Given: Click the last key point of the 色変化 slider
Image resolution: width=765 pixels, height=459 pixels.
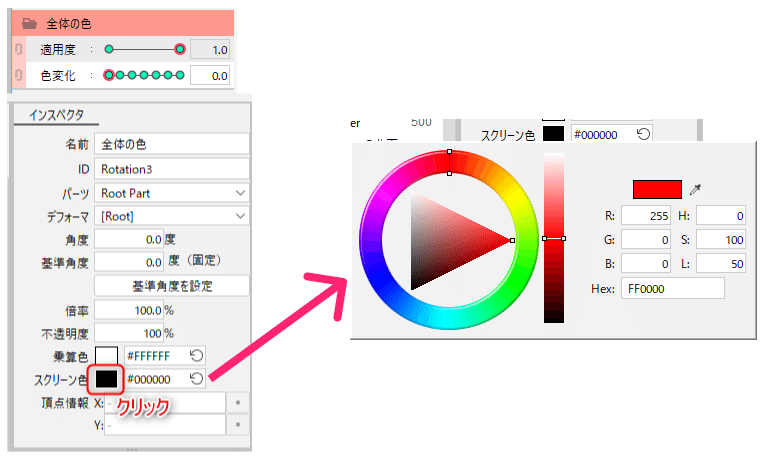Looking at the screenshot, I should click(180, 75).
